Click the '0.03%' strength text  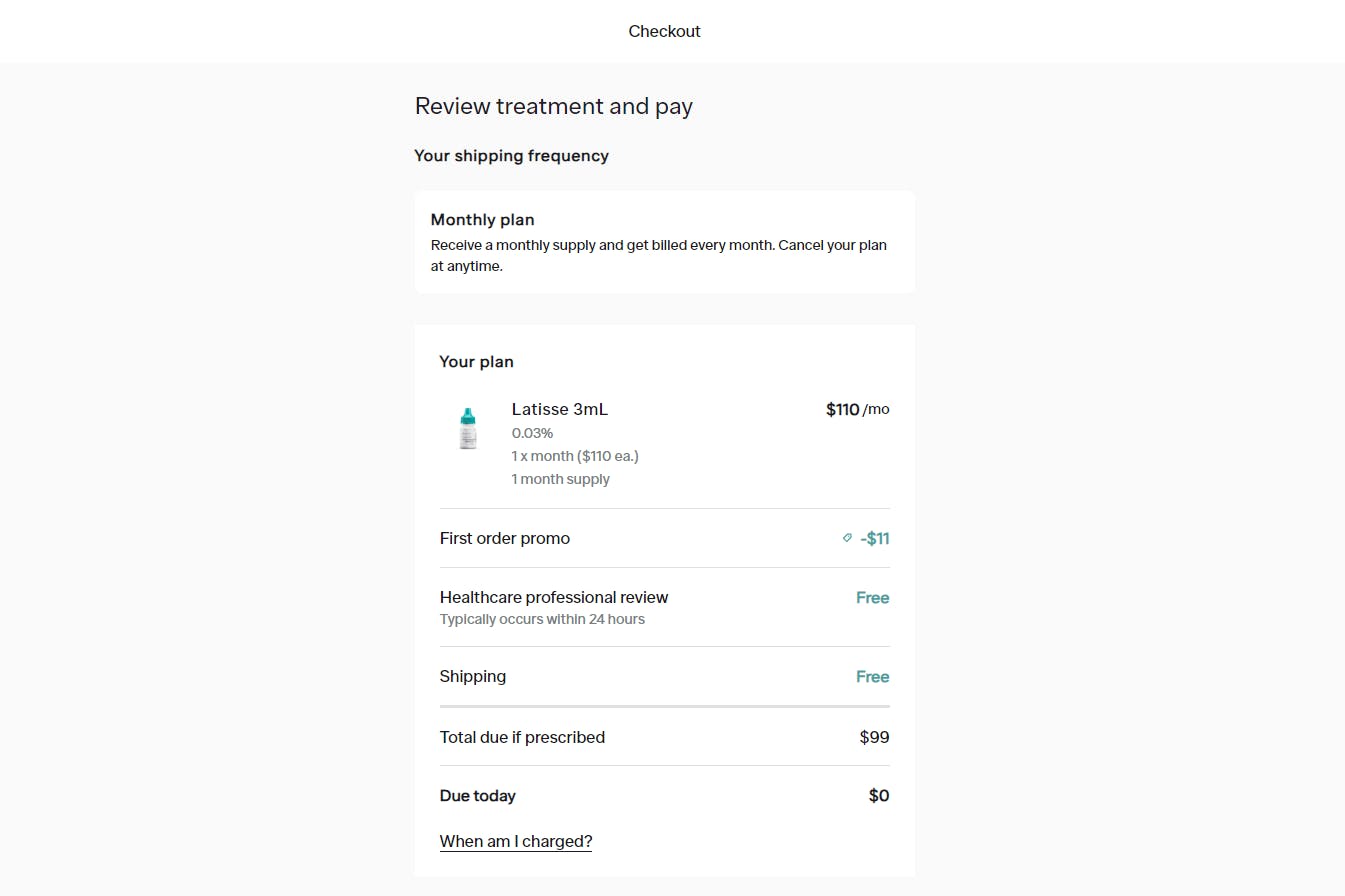(532, 432)
